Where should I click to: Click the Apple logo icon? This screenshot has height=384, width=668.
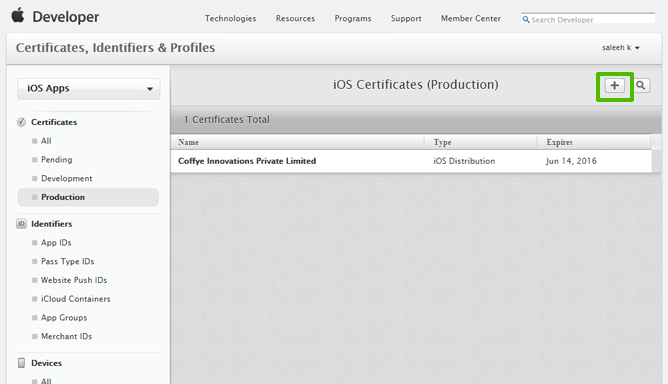pyautogui.click(x=18, y=15)
